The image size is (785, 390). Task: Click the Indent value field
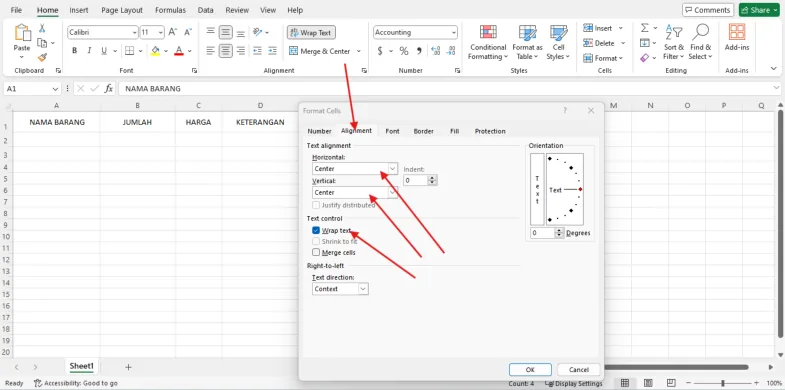pyautogui.click(x=416, y=180)
